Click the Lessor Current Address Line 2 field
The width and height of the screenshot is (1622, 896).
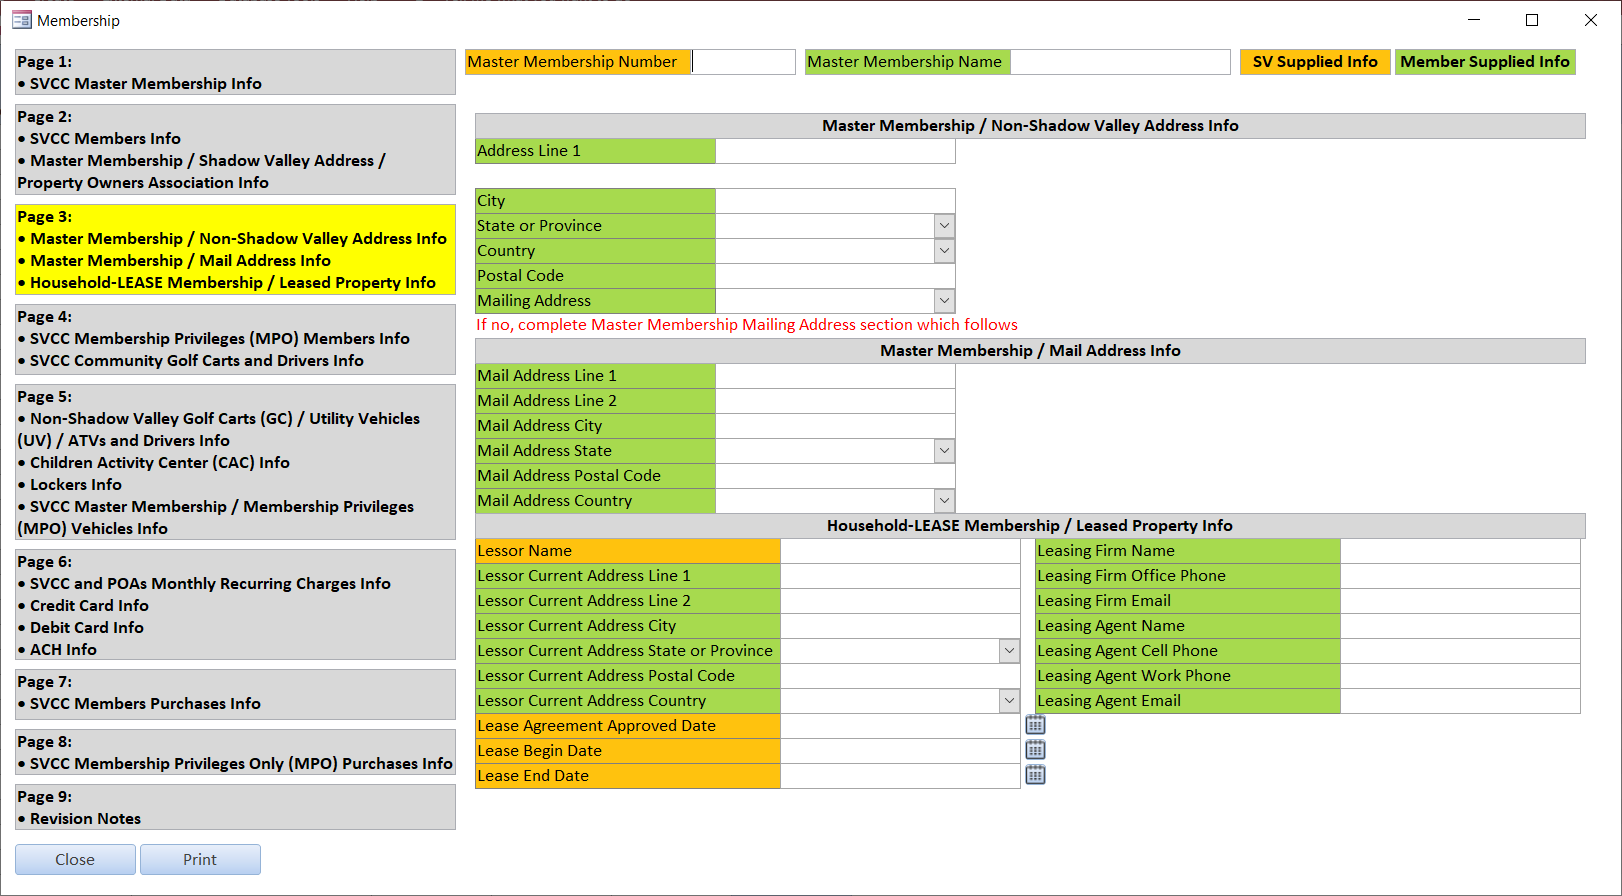coord(900,601)
